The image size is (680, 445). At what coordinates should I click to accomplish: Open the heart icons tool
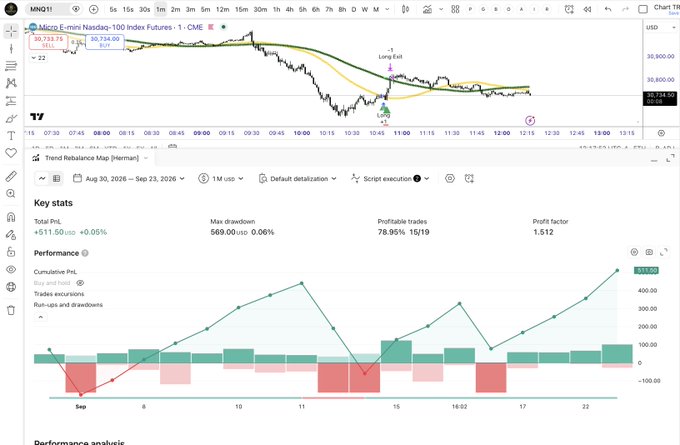tap(11, 153)
